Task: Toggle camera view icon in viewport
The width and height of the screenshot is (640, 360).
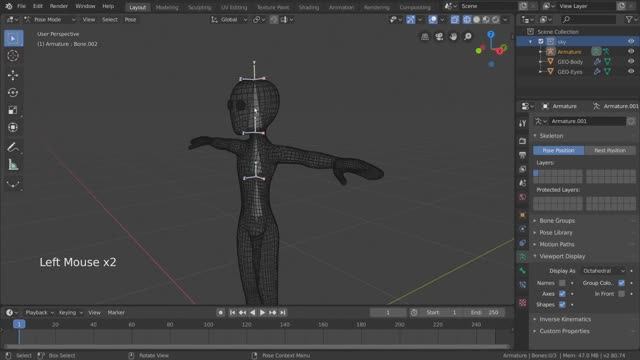Action: 439,37
